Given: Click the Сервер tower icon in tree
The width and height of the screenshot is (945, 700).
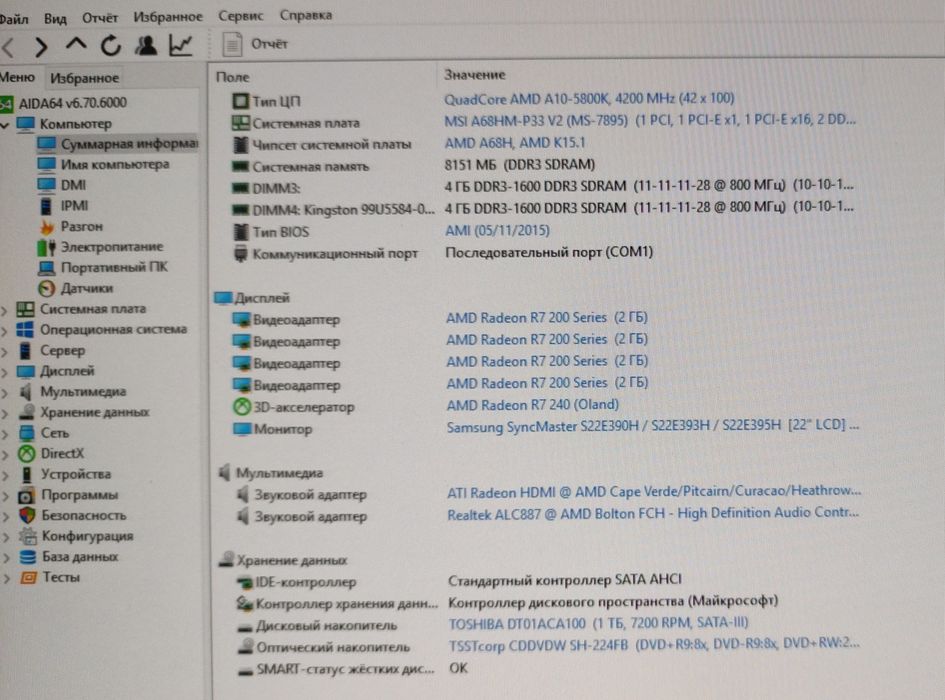Looking at the screenshot, I should point(25,350).
